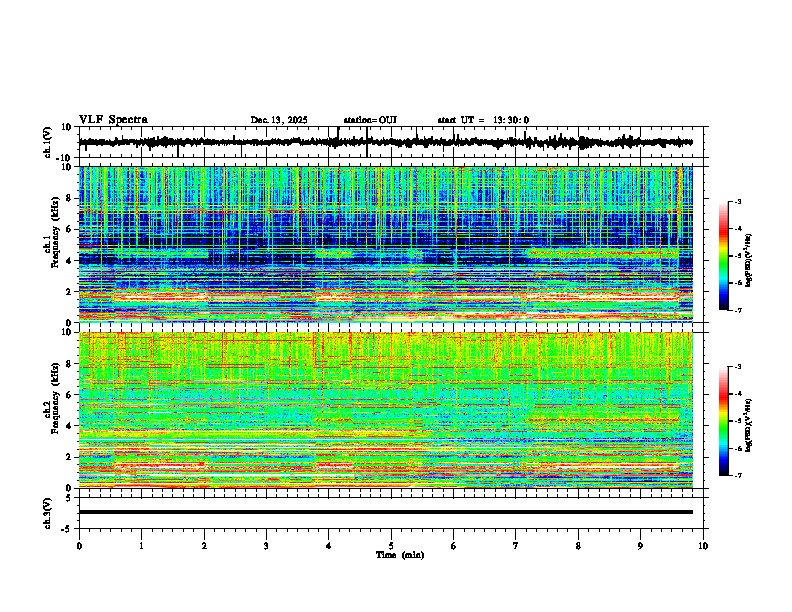Screen dimensions: 792x612
Task: Click the ch.2 spectrogram panel
Action: (386, 410)
